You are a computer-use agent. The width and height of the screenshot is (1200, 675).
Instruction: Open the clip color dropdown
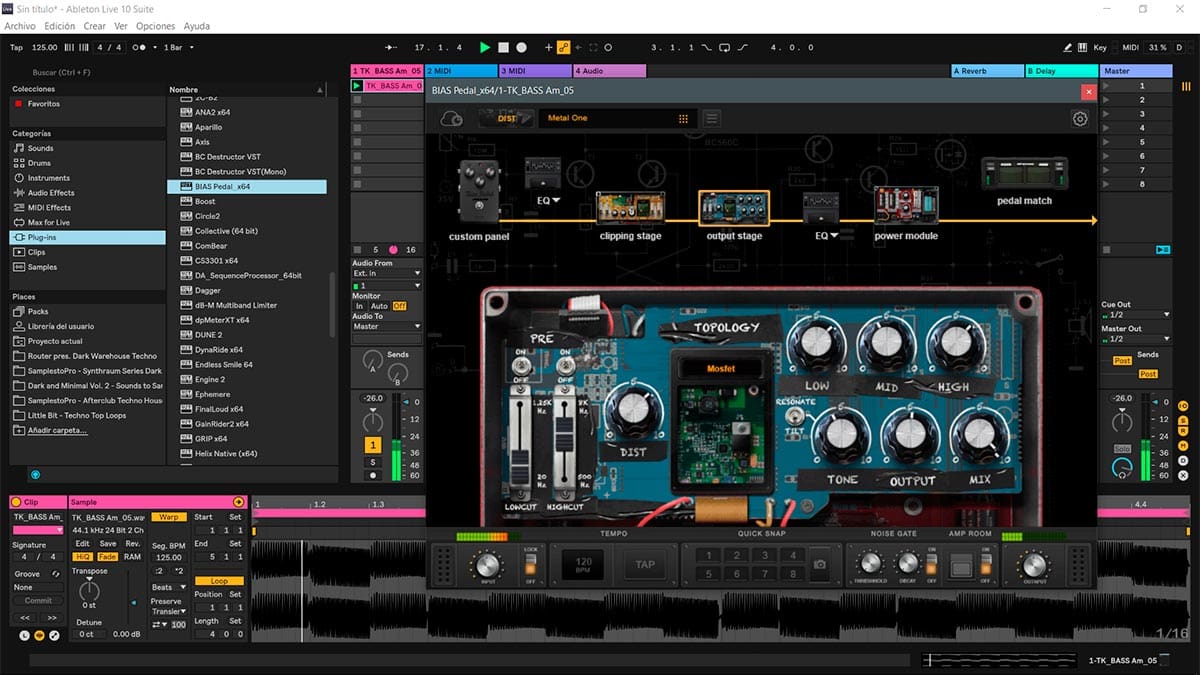click(x=38, y=530)
